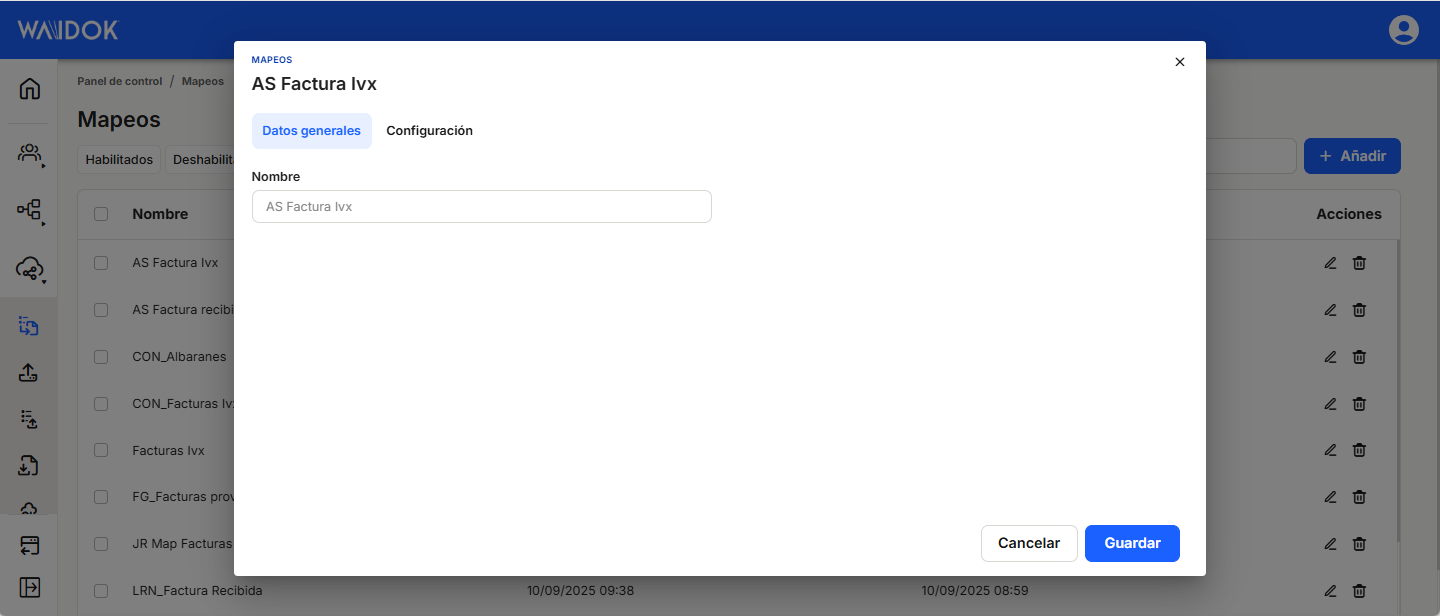
Task: Expand the cloud share sidebar menu
Action: coord(30,269)
